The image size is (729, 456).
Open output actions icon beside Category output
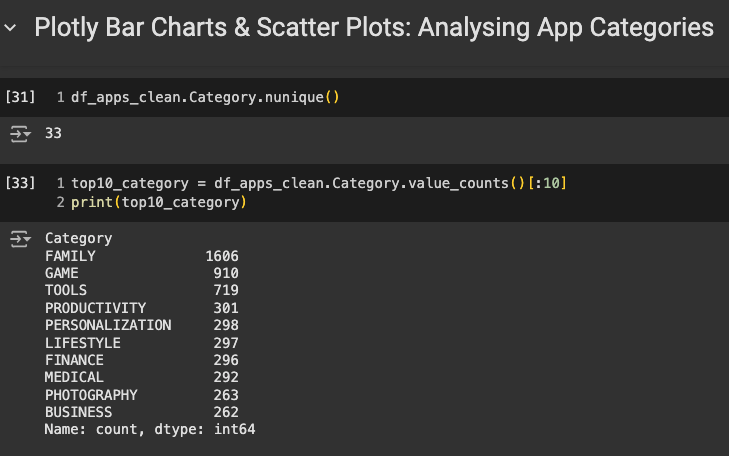(x=20, y=238)
